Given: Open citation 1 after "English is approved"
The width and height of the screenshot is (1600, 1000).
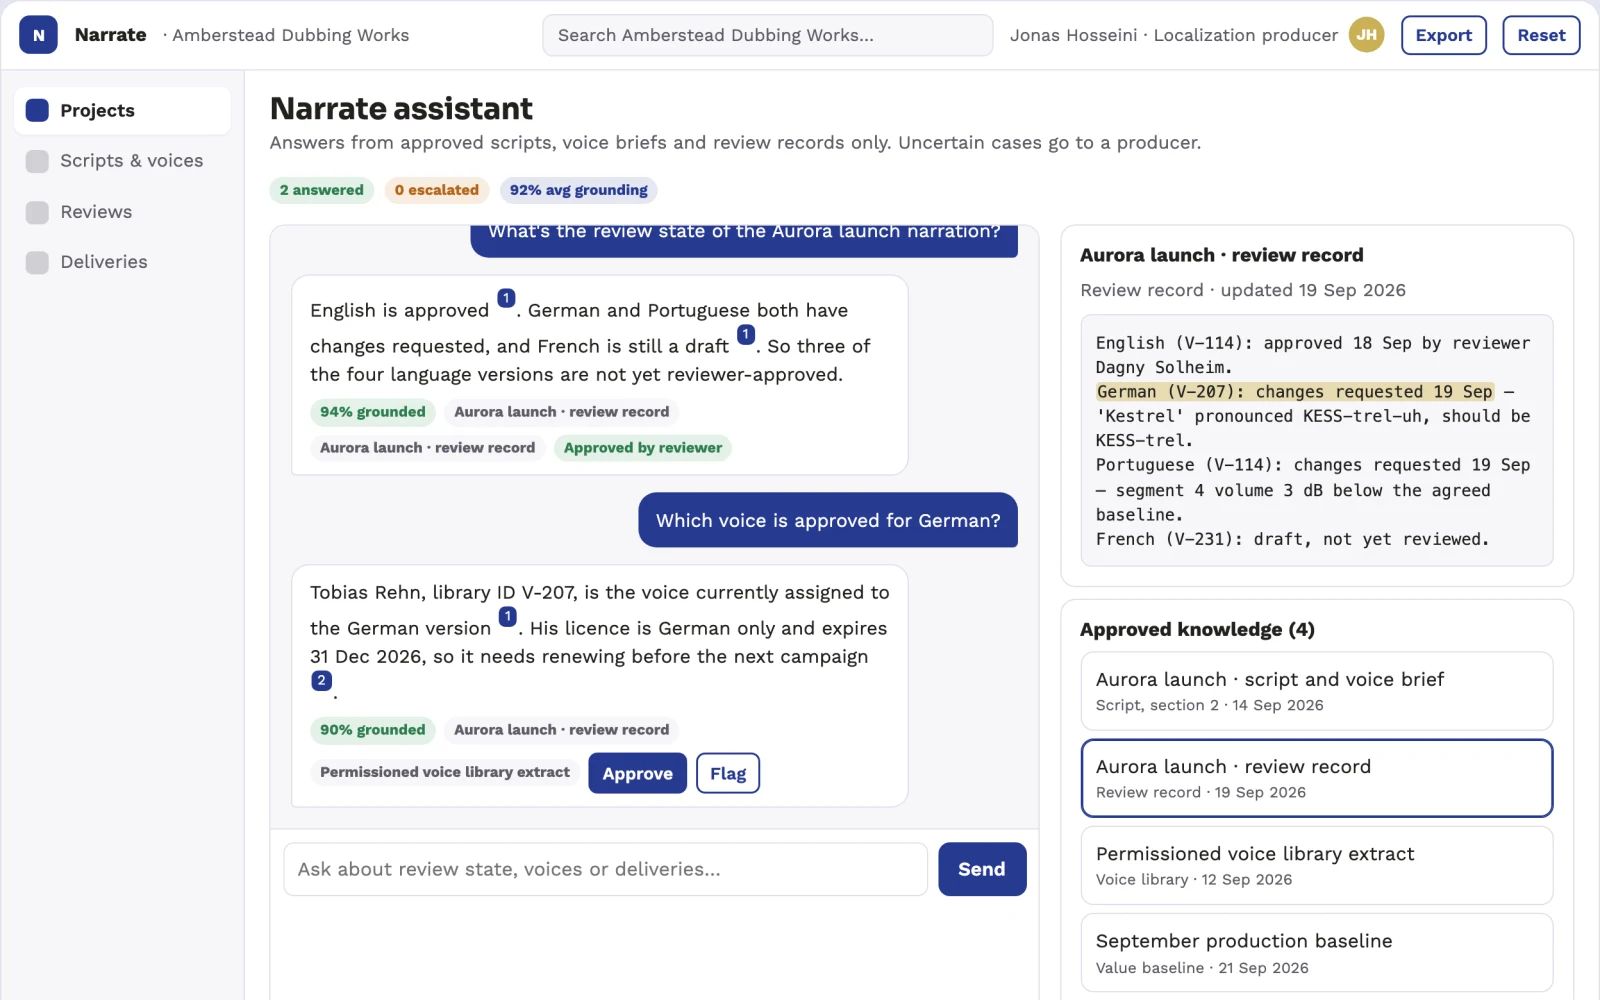Looking at the screenshot, I should (x=506, y=298).
